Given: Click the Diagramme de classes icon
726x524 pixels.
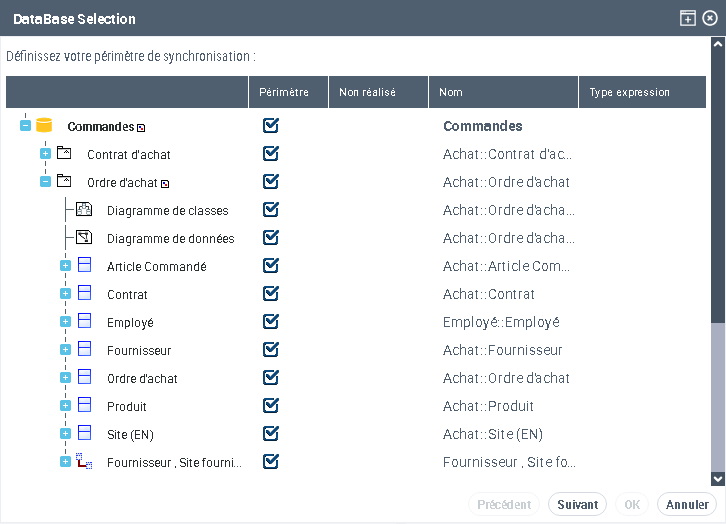Looking at the screenshot, I should (84, 210).
